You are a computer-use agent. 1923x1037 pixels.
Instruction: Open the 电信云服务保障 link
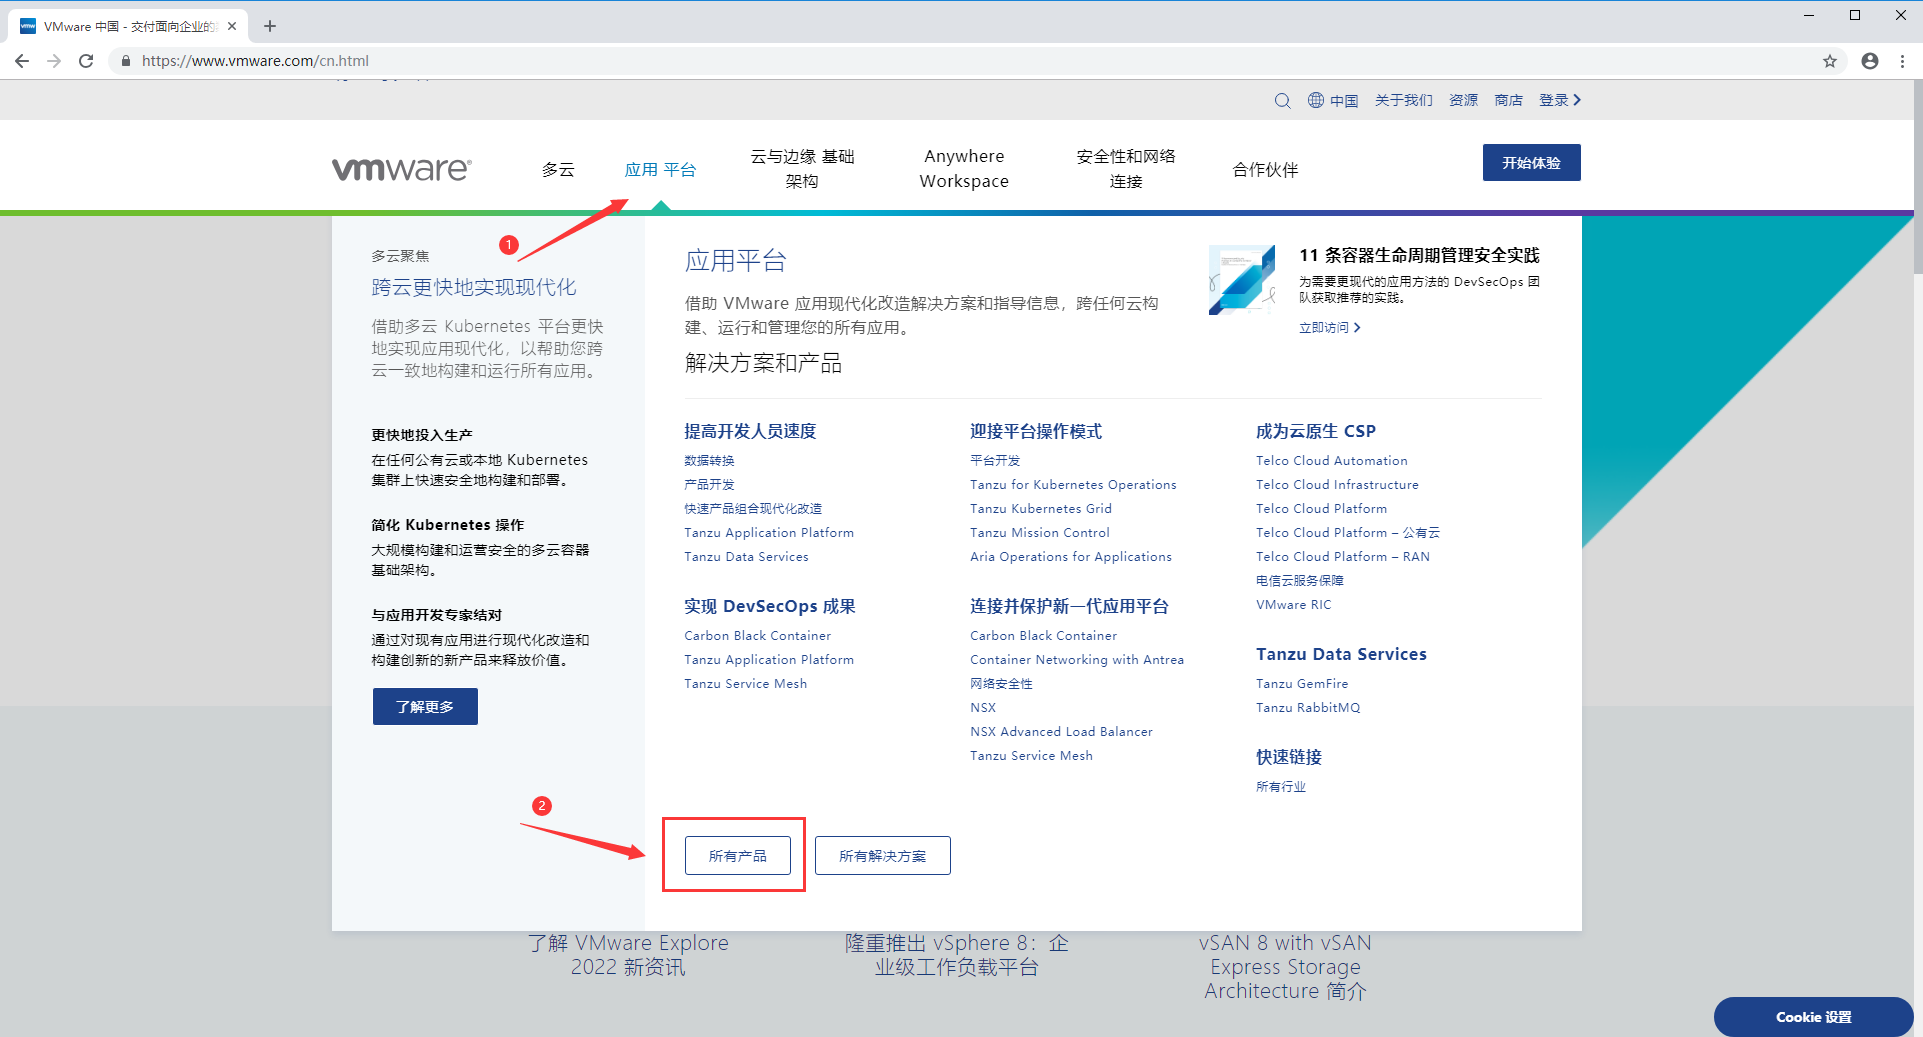(x=1300, y=581)
